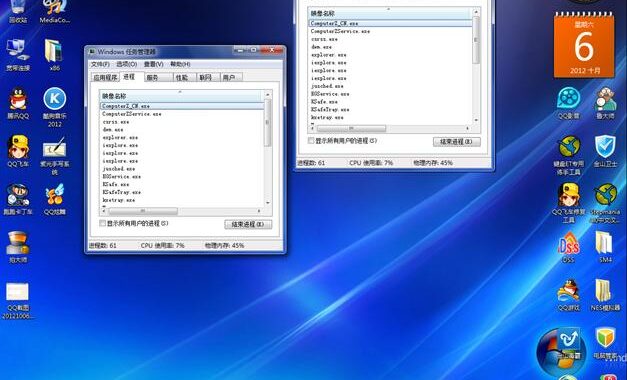Open the 宽带连接 broadband connection icon

pyautogui.click(x=18, y=55)
